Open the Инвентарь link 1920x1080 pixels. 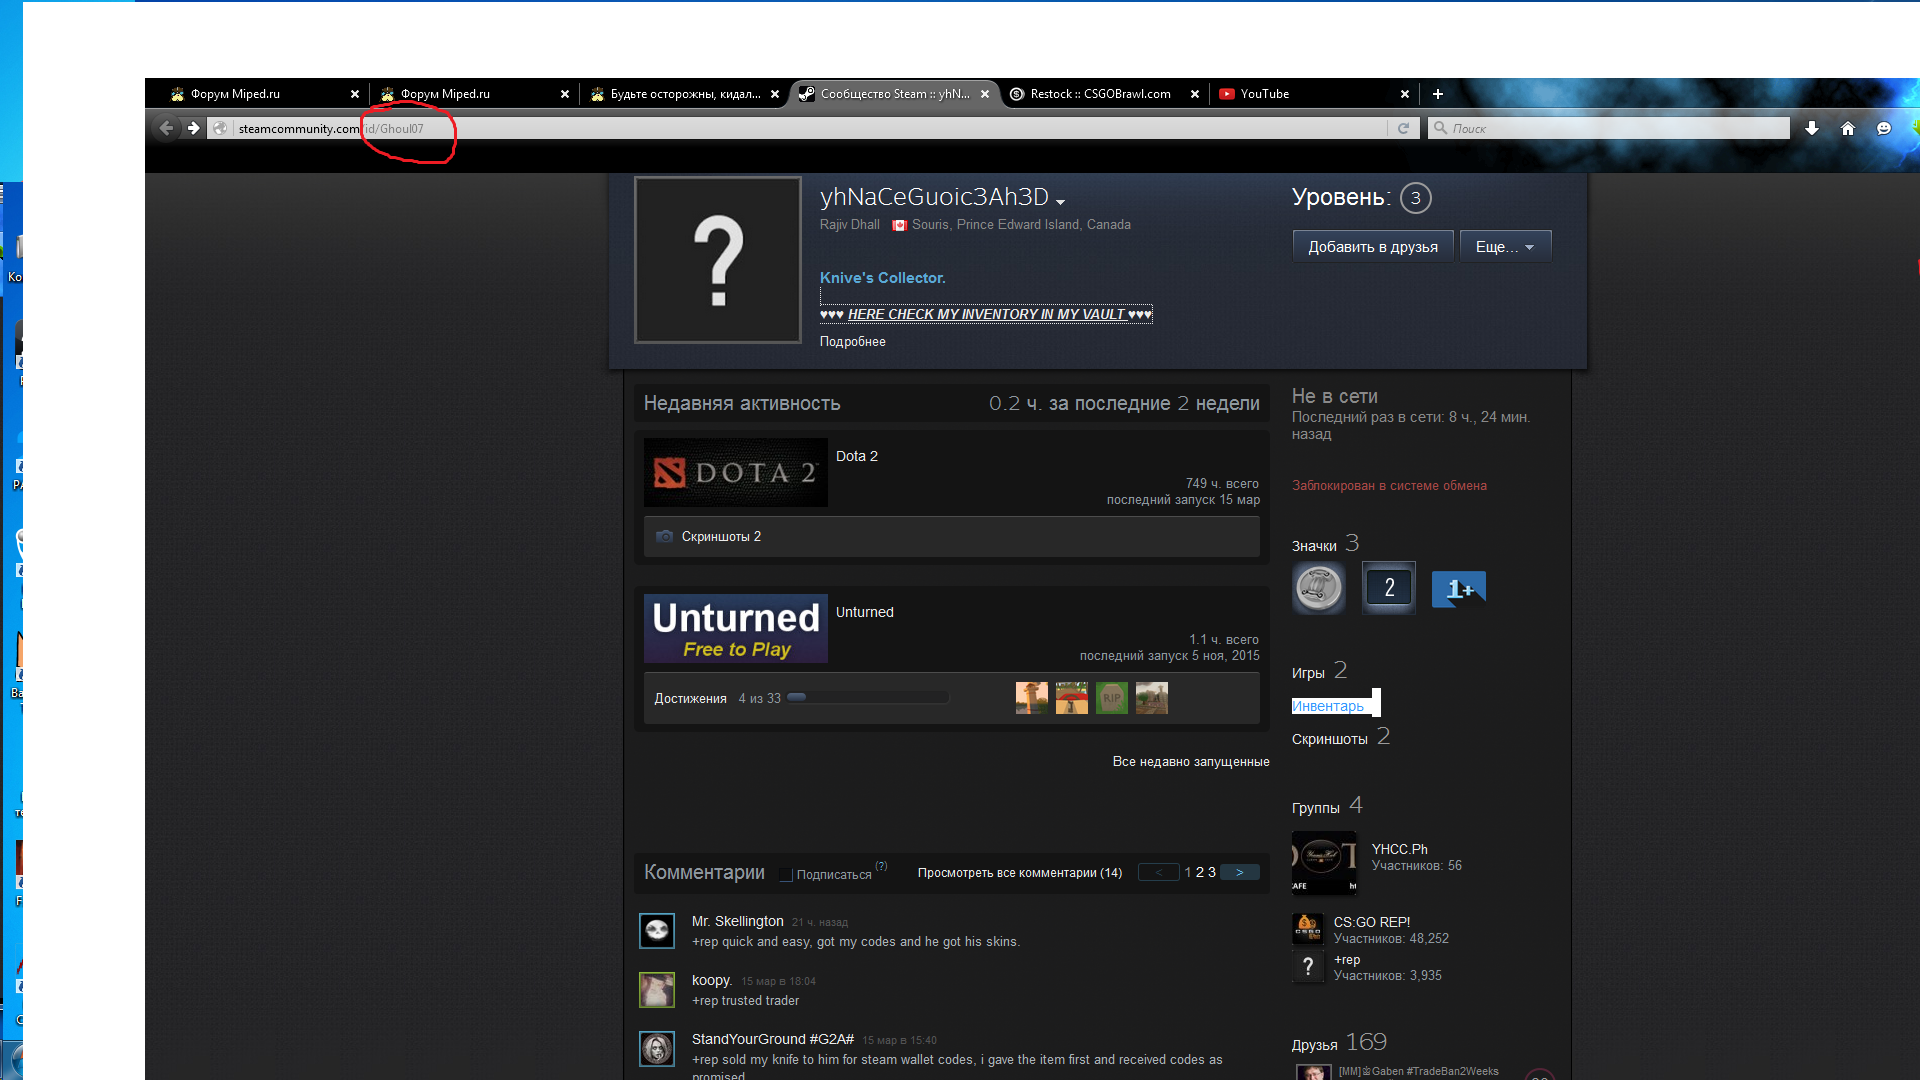1328,706
